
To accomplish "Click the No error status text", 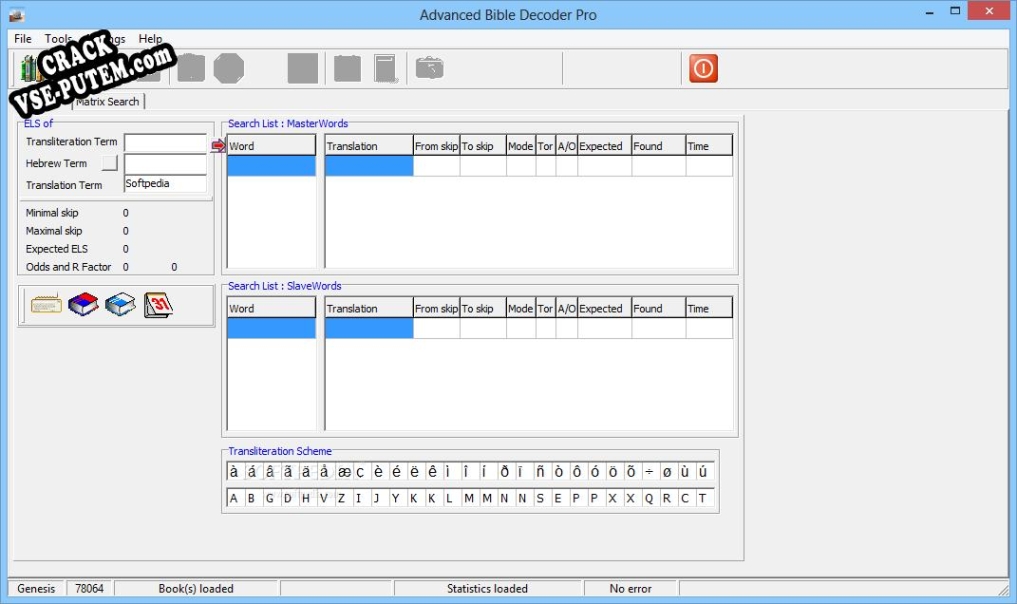I will 630,588.
